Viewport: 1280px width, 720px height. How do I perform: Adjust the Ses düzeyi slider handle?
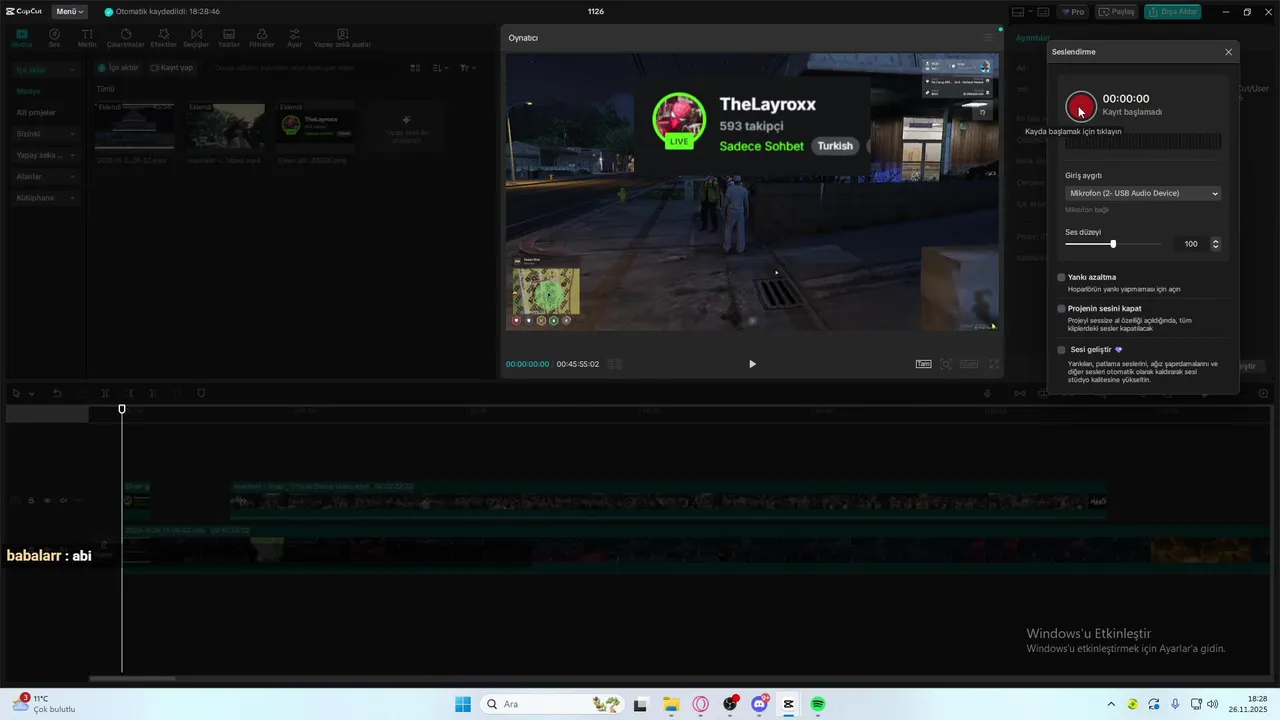point(1113,244)
